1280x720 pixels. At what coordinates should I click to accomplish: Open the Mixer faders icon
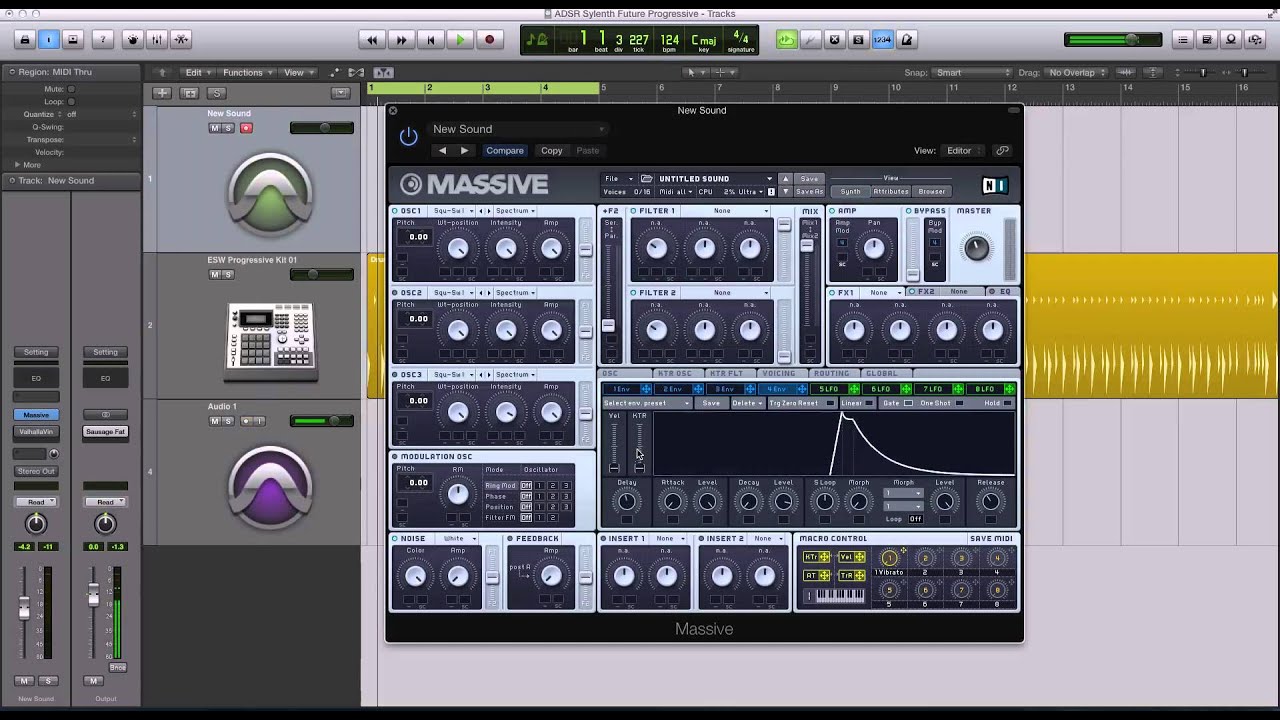(x=157, y=40)
